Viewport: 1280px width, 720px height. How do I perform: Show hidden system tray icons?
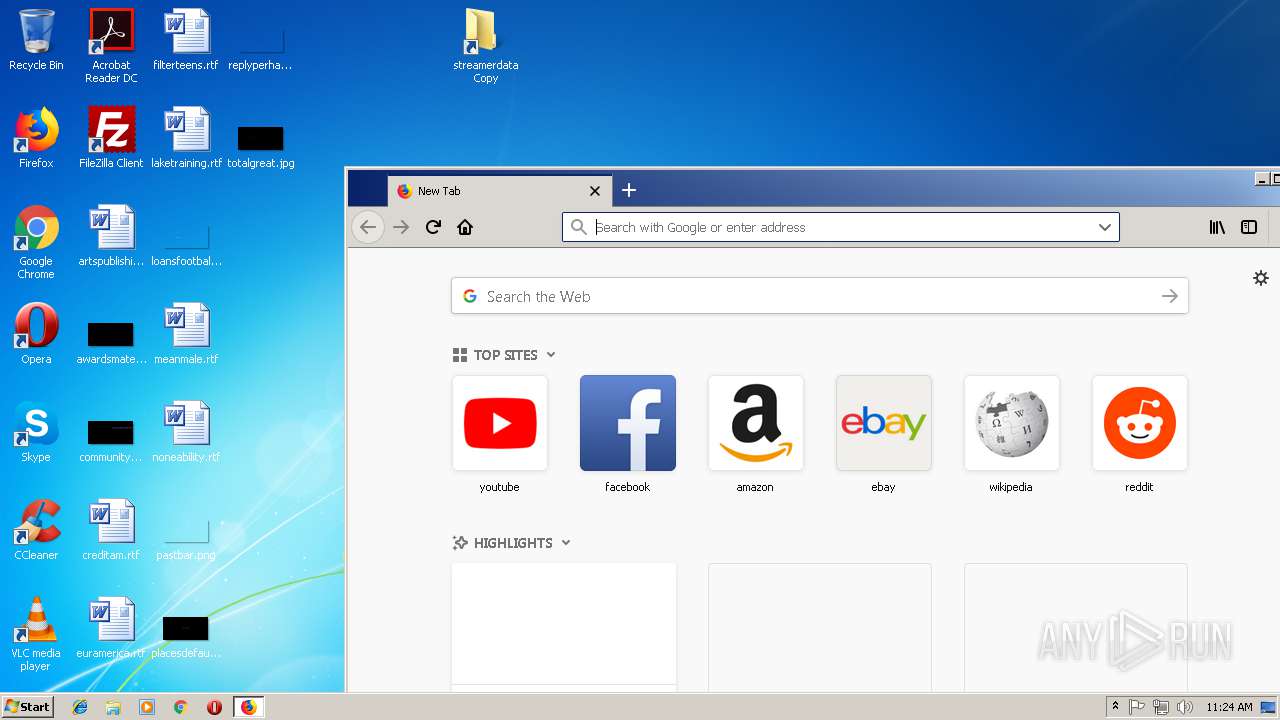(x=1115, y=707)
